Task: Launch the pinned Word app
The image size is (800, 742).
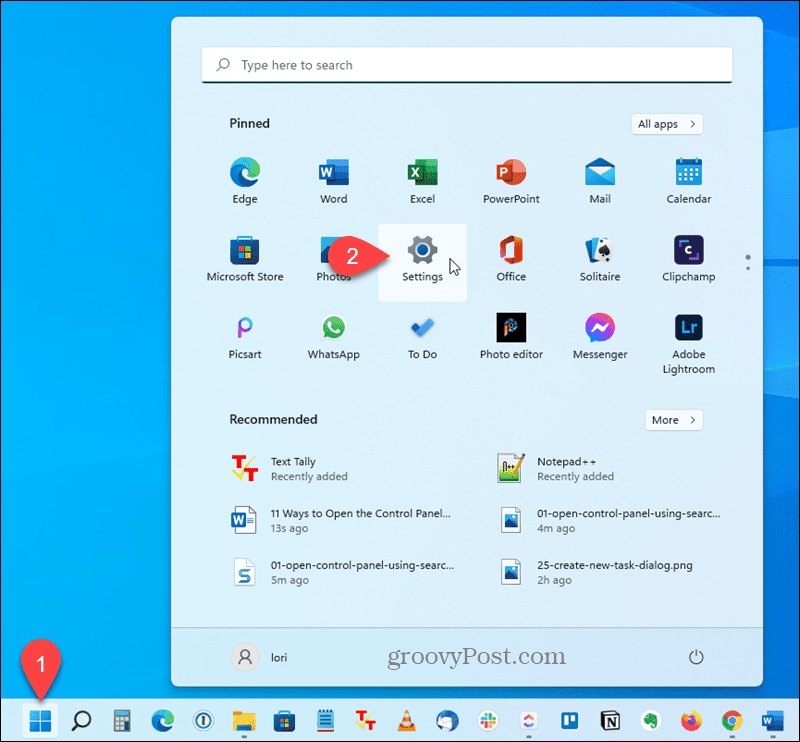Action: pyautogui.click(x=334, y=181)
